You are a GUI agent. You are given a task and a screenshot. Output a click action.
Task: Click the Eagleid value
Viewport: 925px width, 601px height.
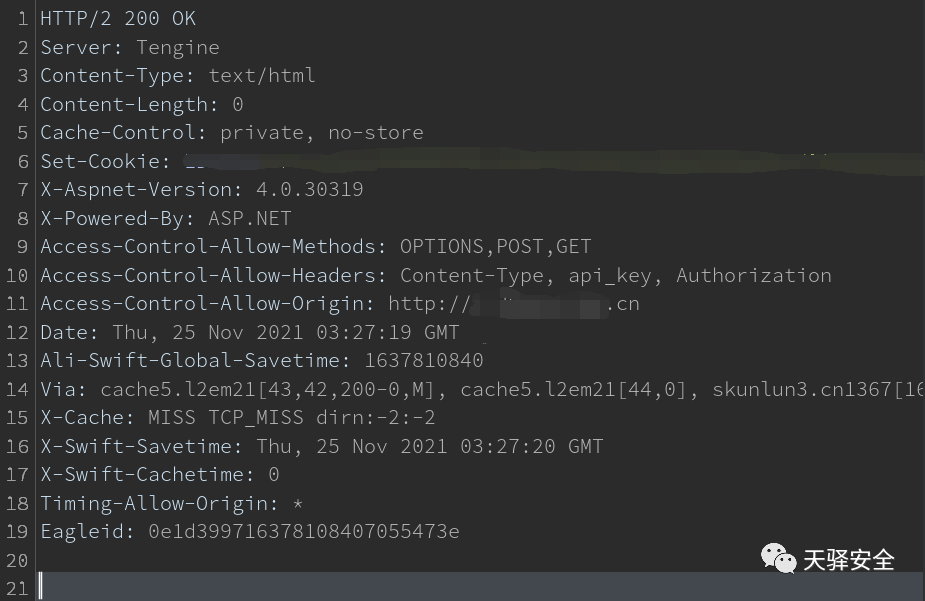(x=303, y=531)
